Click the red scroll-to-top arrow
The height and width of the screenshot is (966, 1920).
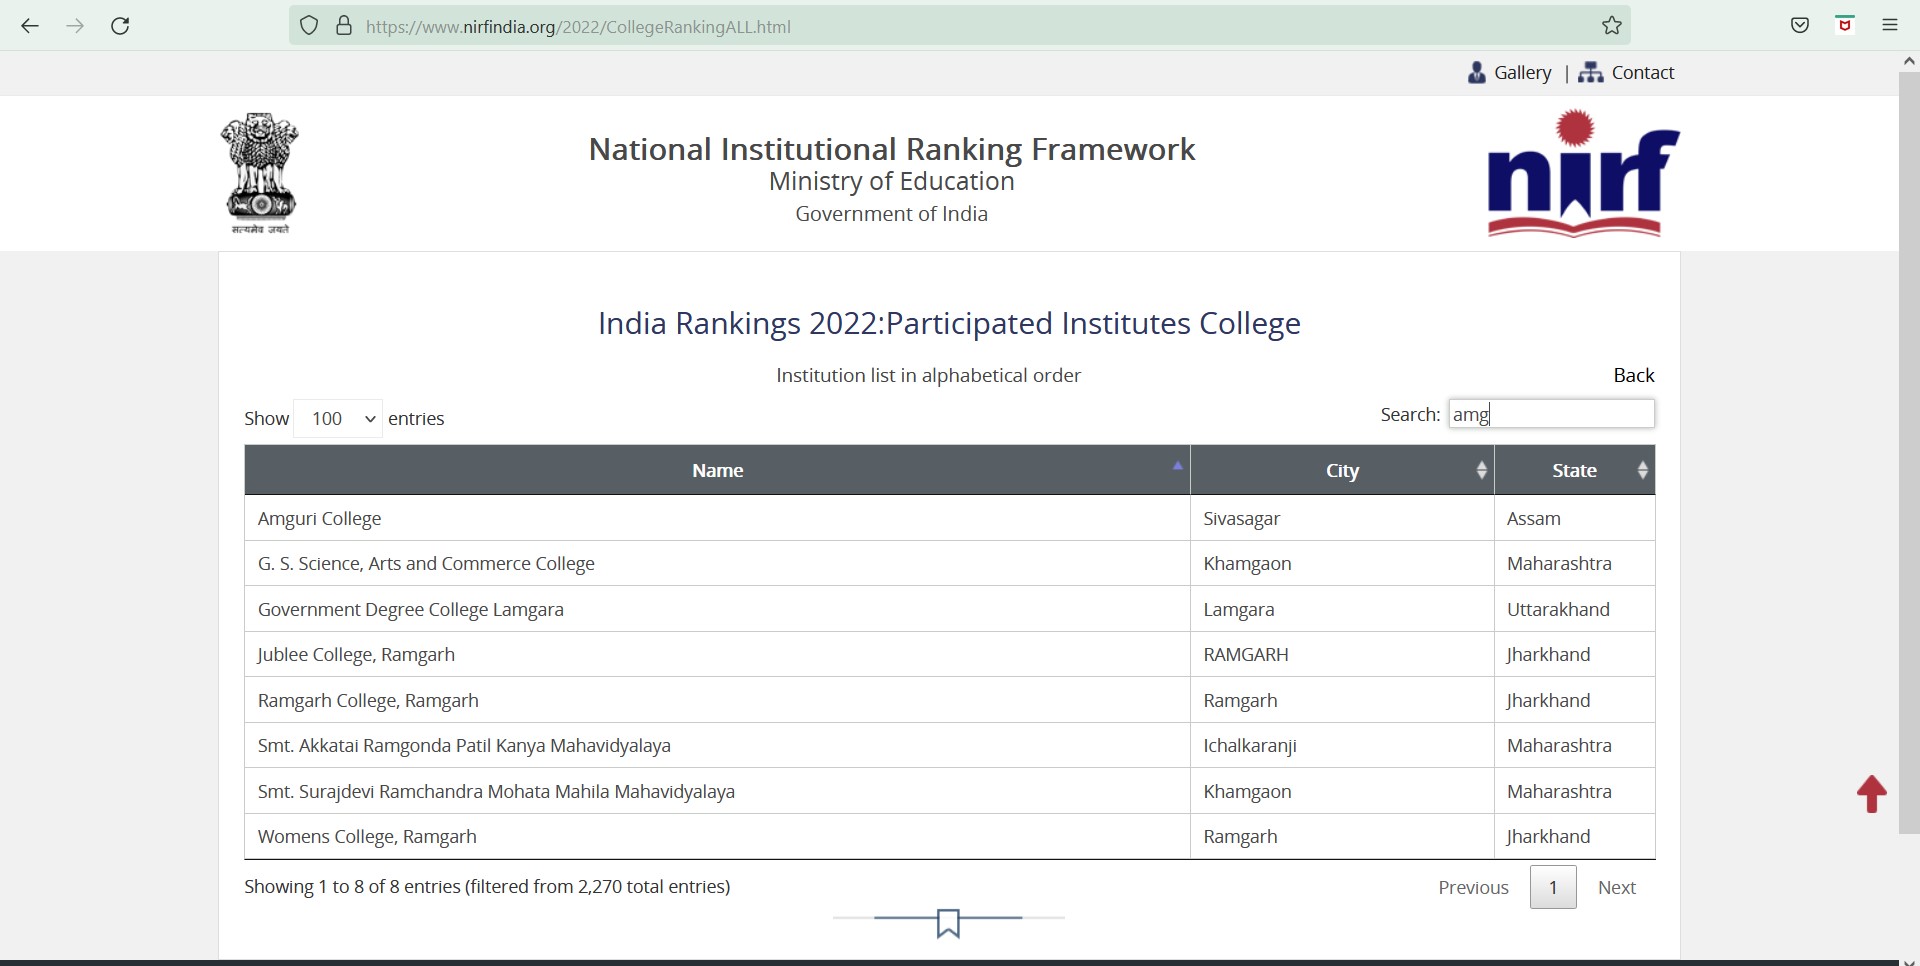(x=1871, y=795)
